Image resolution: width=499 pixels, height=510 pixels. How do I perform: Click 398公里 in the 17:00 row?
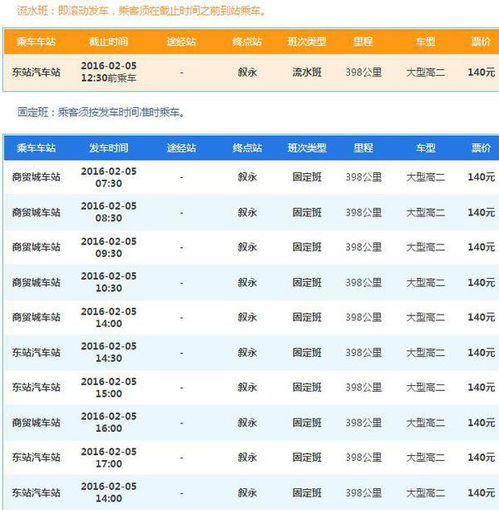(364, 457)
